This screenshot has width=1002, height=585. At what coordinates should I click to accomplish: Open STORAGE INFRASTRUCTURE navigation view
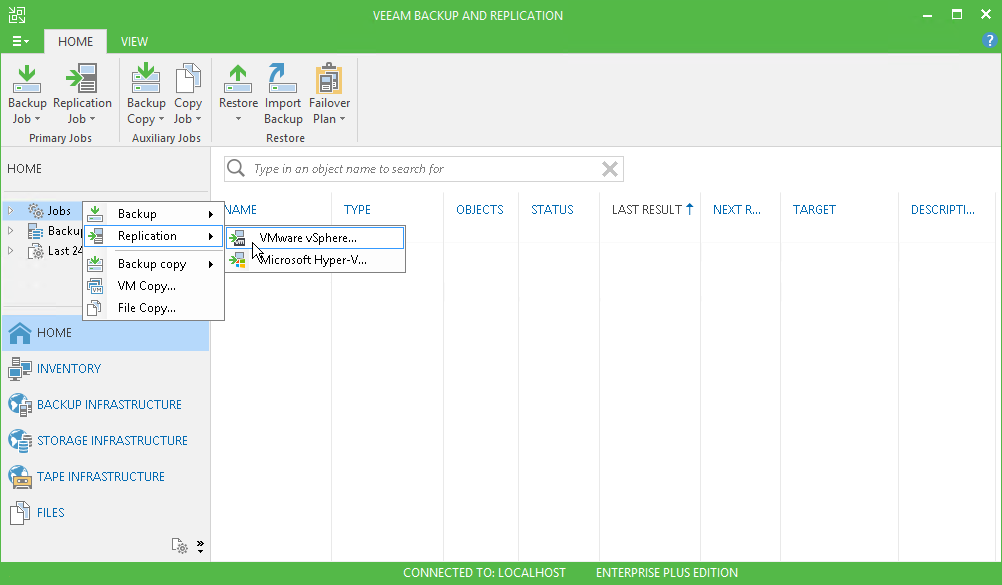(x=105, y=441)
